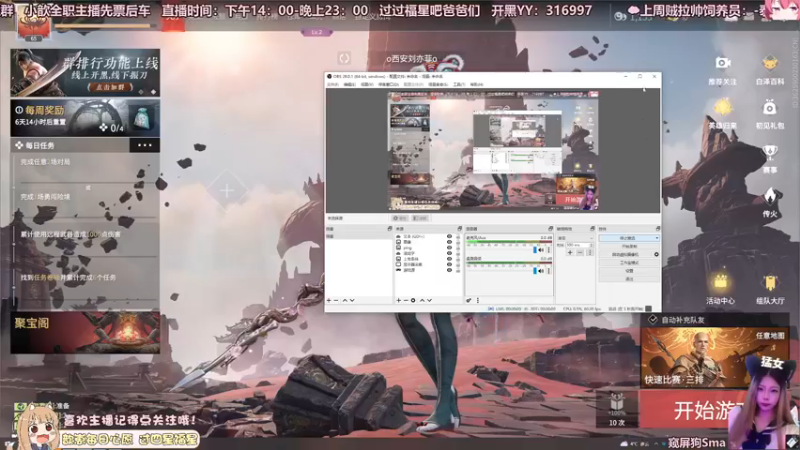Add teammate via plus slot in lobby
The image size is (800, 450).
pyautogui.click(x=227, y=190)
